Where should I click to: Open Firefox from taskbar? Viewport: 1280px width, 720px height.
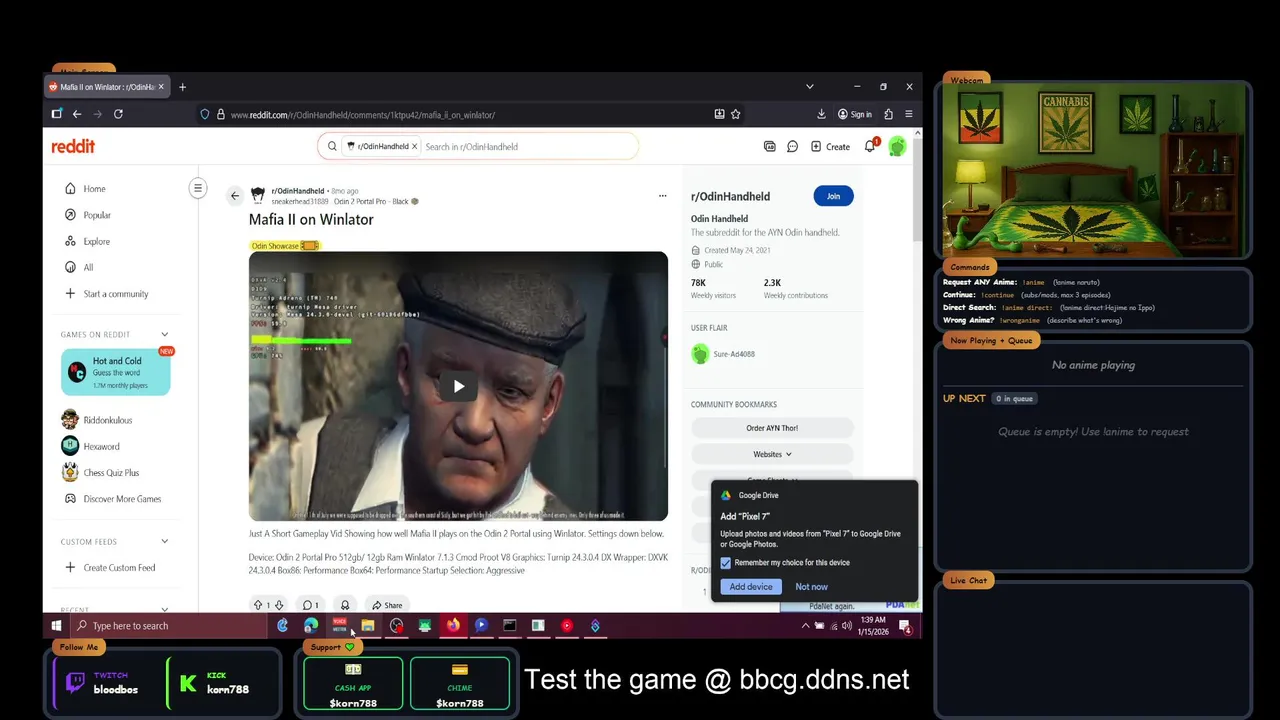tap(453, 626)
